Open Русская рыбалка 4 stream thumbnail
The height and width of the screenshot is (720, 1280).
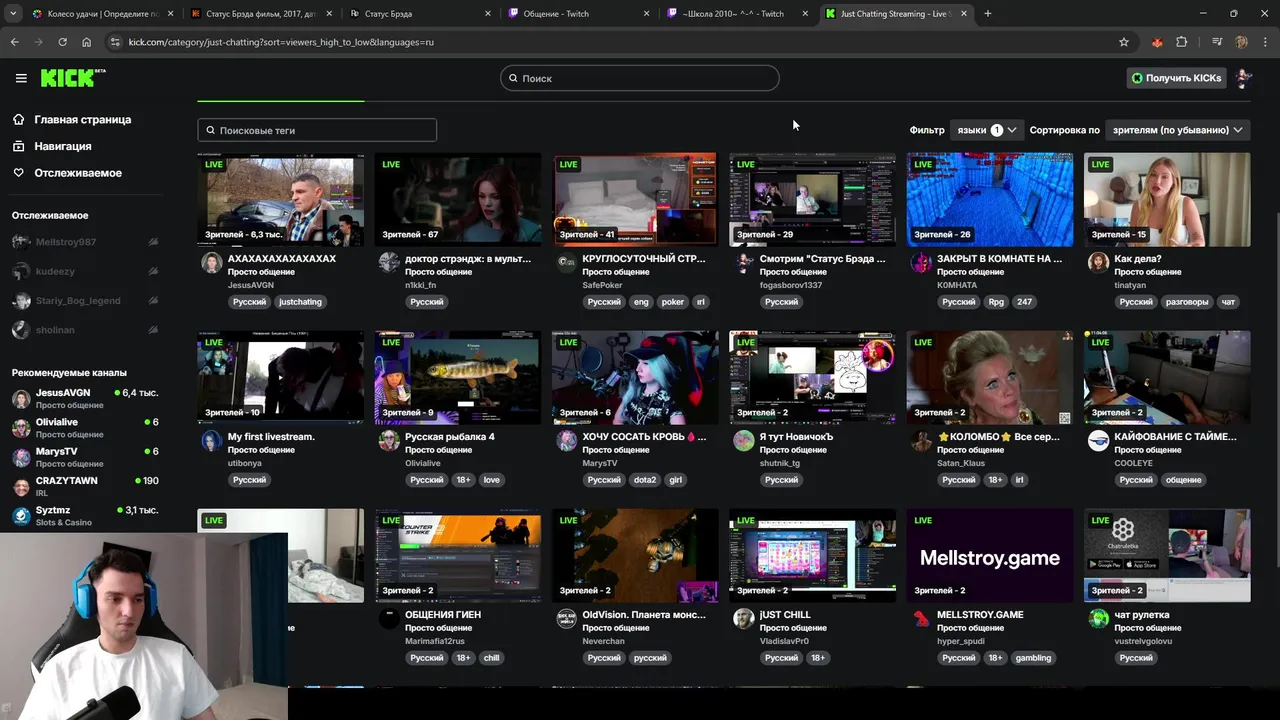click(458, 377)
